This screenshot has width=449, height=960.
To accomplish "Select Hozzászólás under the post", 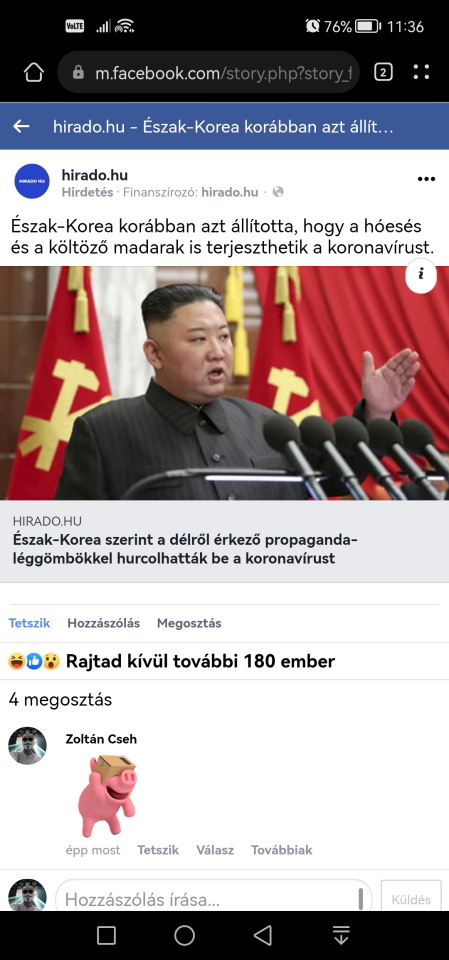I will [104, 623].
